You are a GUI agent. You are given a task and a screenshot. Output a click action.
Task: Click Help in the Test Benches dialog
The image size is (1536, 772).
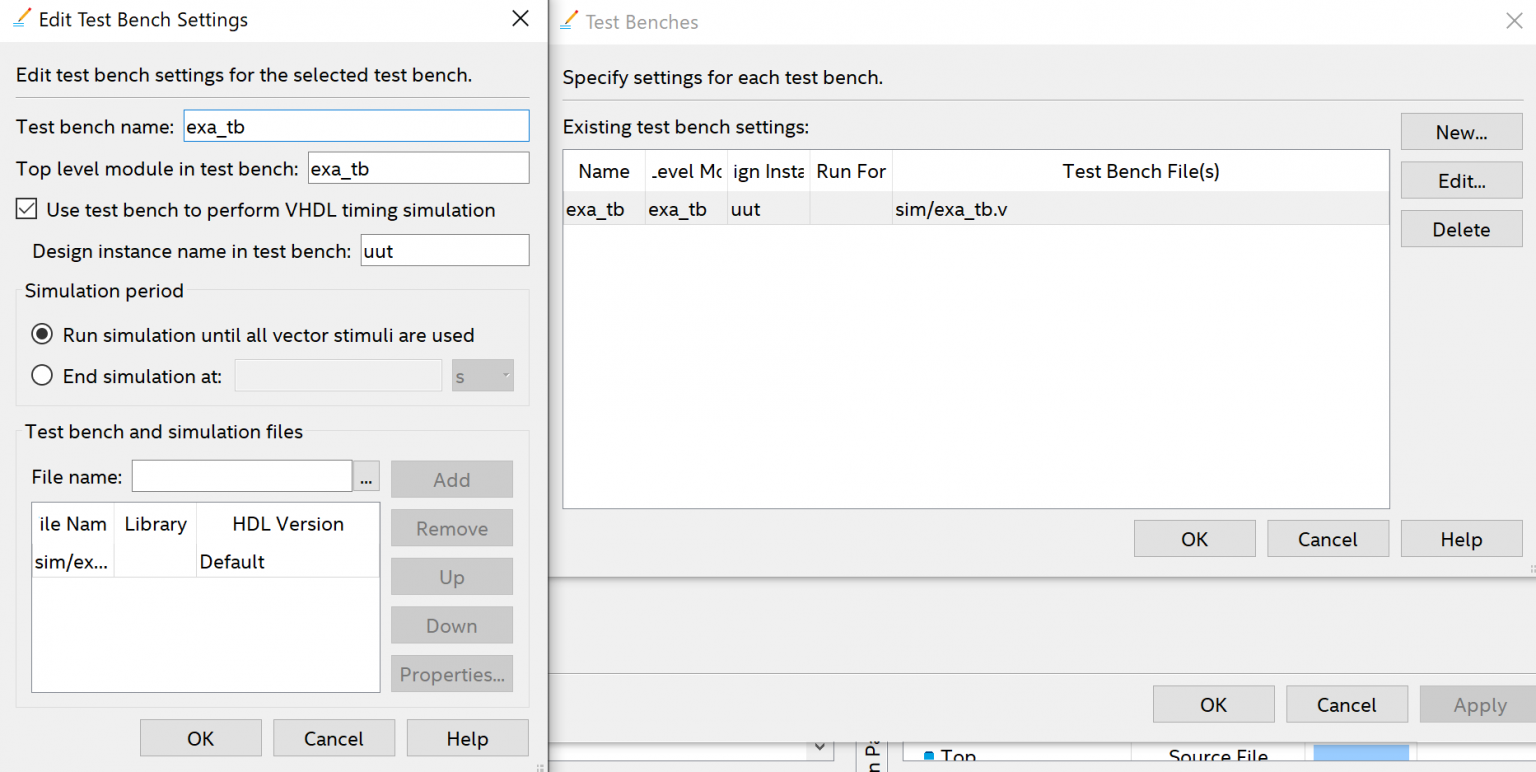click(x=1461, y=539)
